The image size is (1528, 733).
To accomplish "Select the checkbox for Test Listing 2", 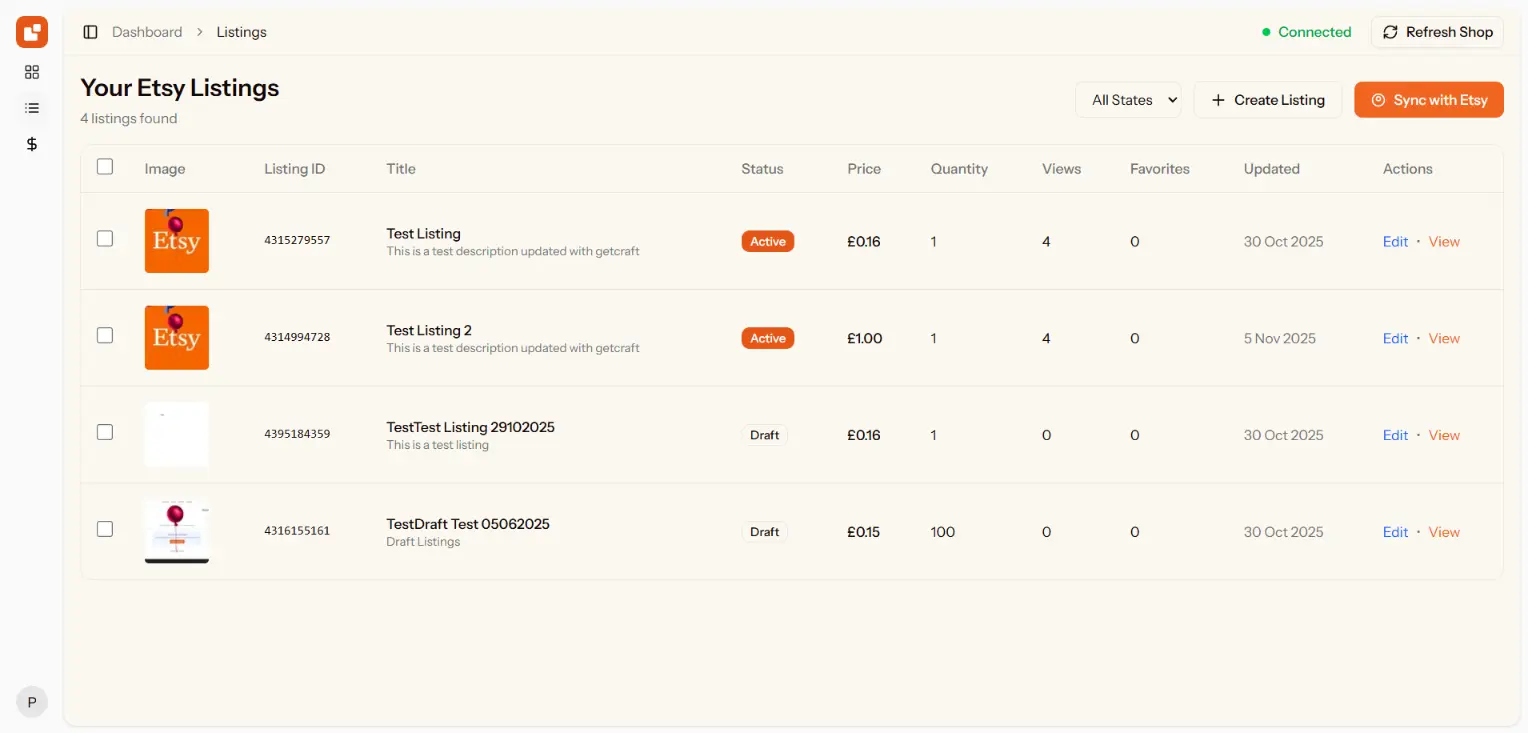I will 105,336.
